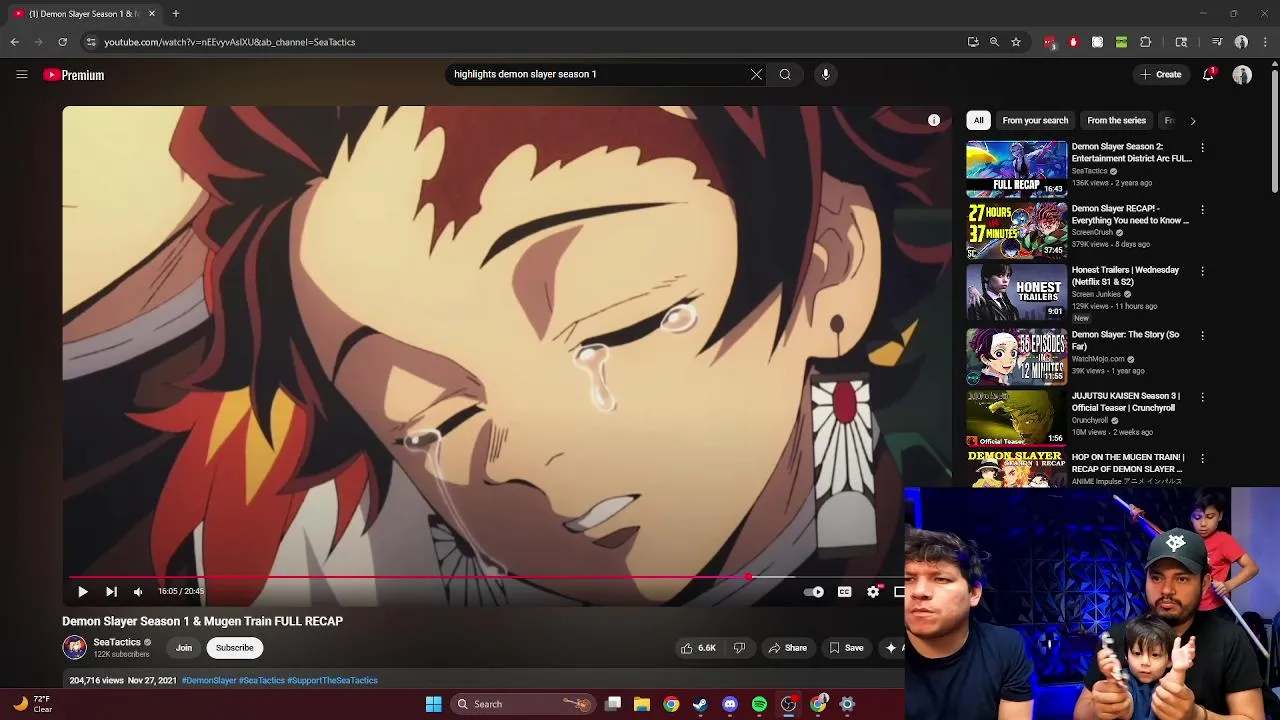The image size is (1280, 720).
Task: Reload the page
Action: pos(62,42)
